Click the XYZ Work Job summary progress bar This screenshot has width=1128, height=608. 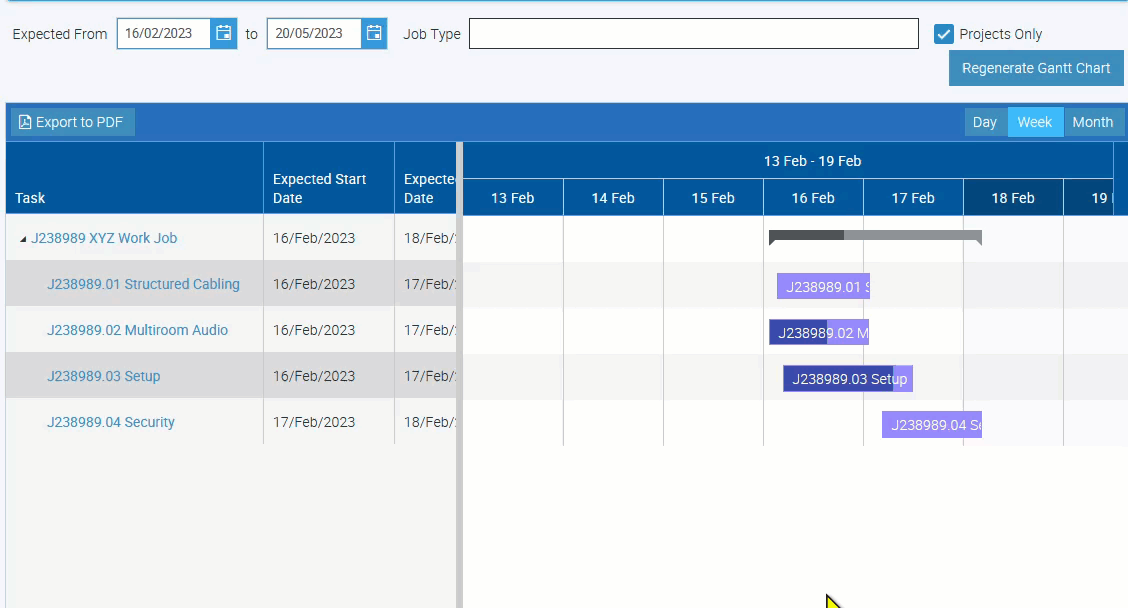pyautogui.click(x=874, y=236)
